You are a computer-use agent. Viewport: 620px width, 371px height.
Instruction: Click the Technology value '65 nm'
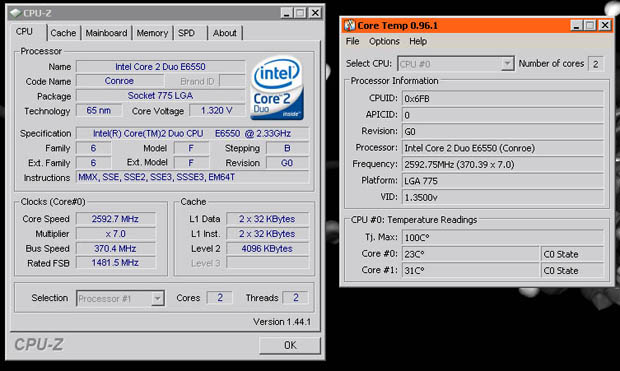pyautogui.click(x=99, y=111)
